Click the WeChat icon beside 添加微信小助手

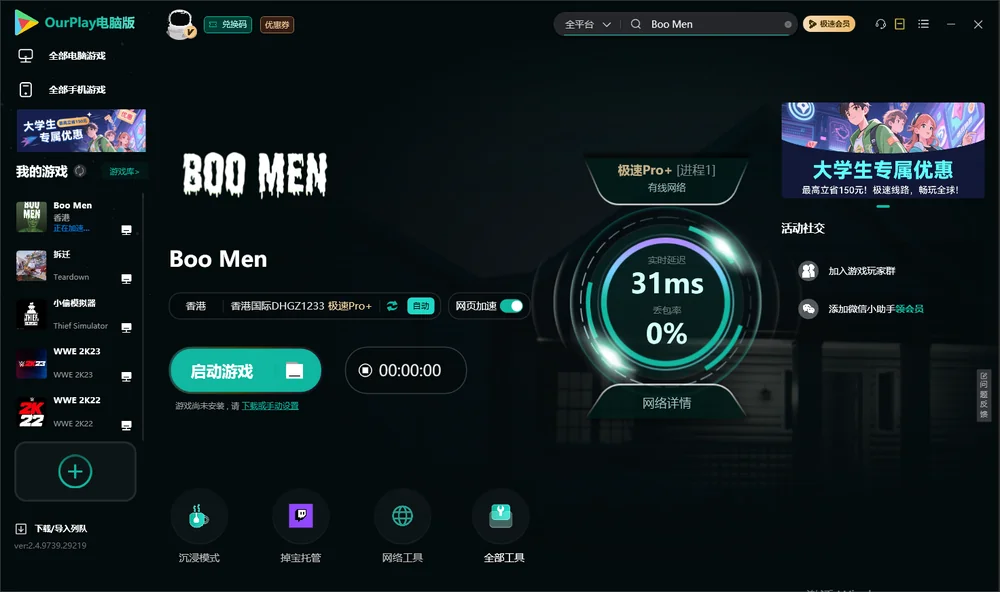(808, 309)
